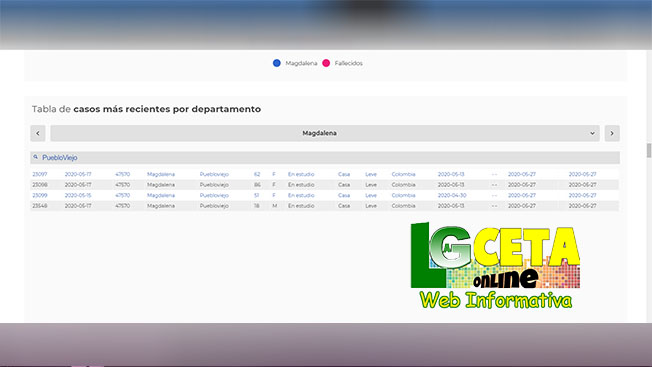Click the page vertical scrollbar thumb
The height and width of the screenshot is (367, 652).
point(649,150)
